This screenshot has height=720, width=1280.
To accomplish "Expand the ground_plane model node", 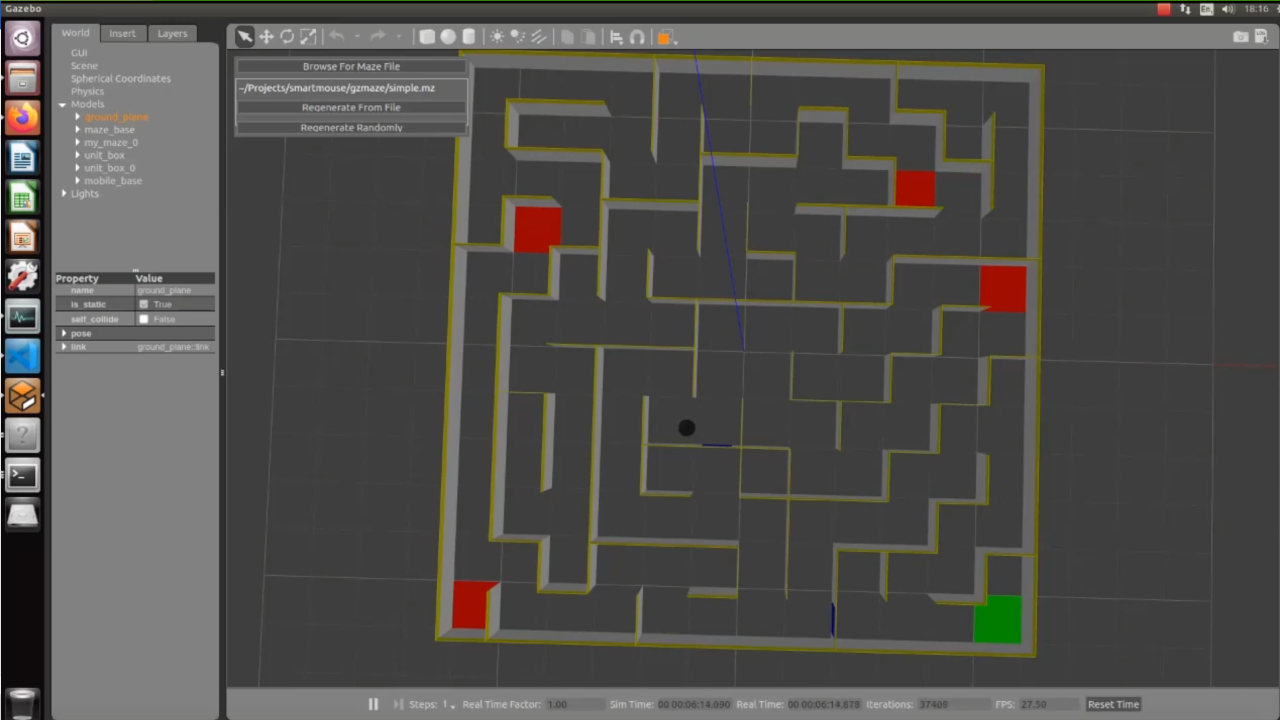I will (x=77, y=117).
